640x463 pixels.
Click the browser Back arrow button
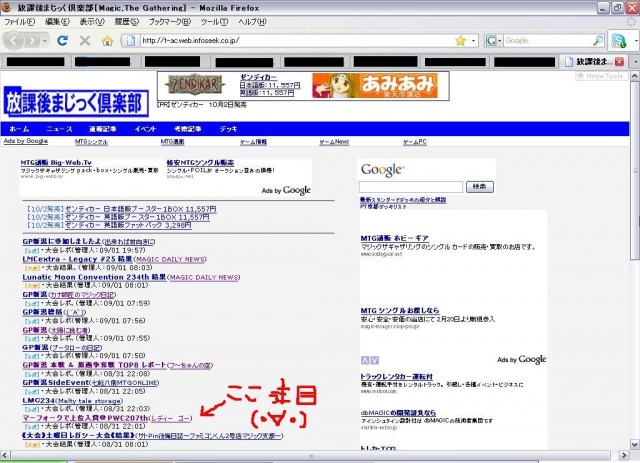pos(13,40)
